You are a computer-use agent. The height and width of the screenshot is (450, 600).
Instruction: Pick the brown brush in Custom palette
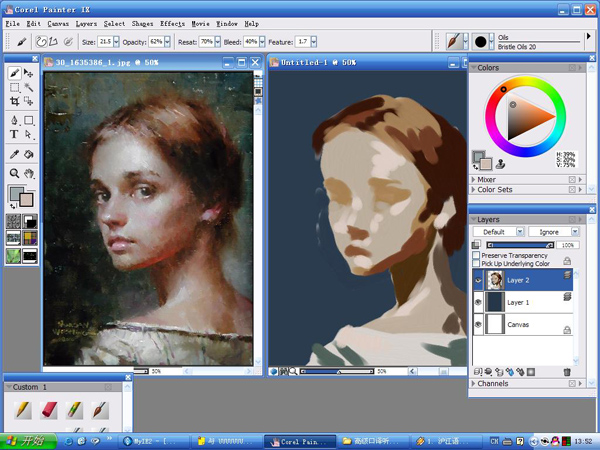pos(100,410)
